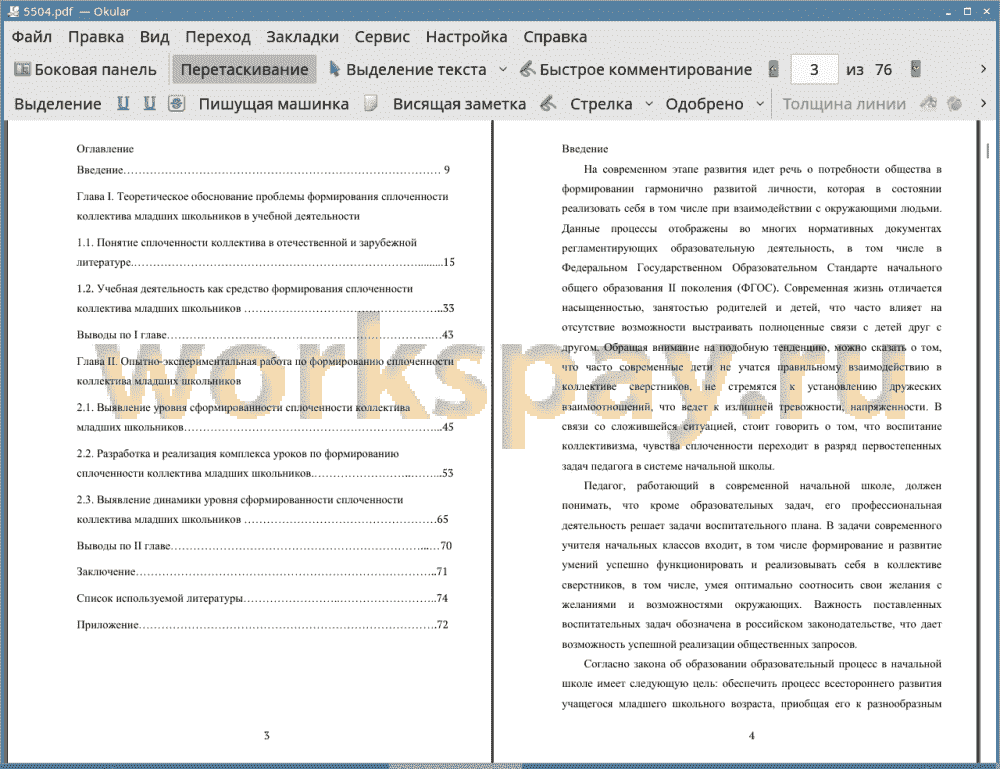Select the second U squiggle underline icon
The image size is (1000, 769).
point(149,103)
